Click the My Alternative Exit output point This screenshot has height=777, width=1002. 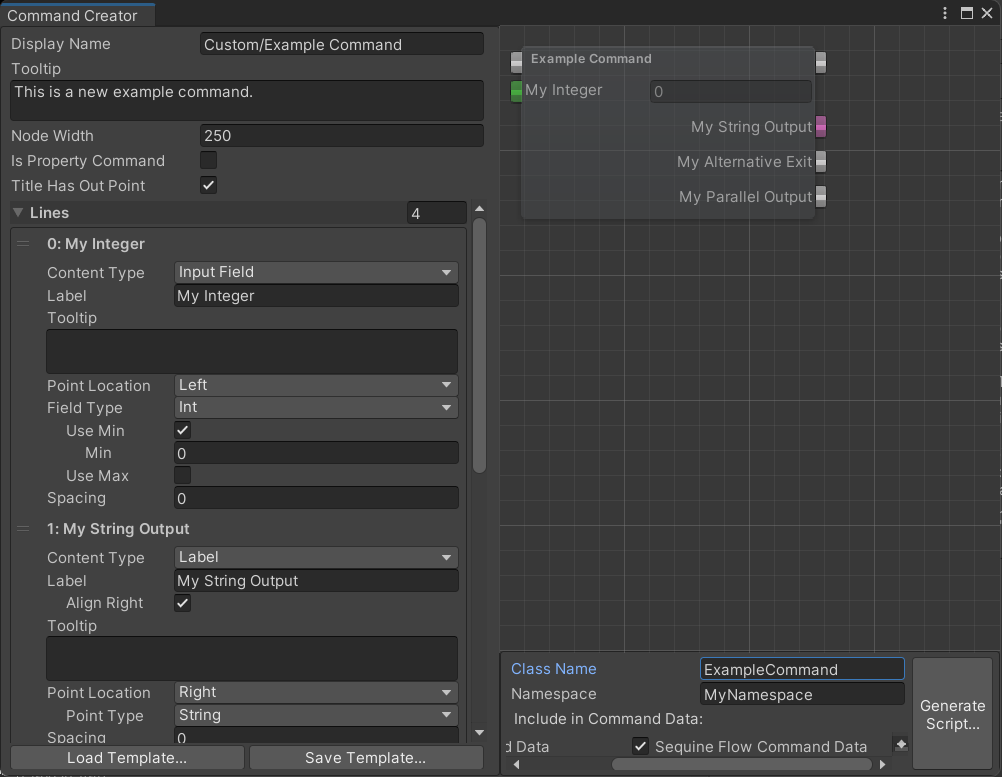click(821, 162)
